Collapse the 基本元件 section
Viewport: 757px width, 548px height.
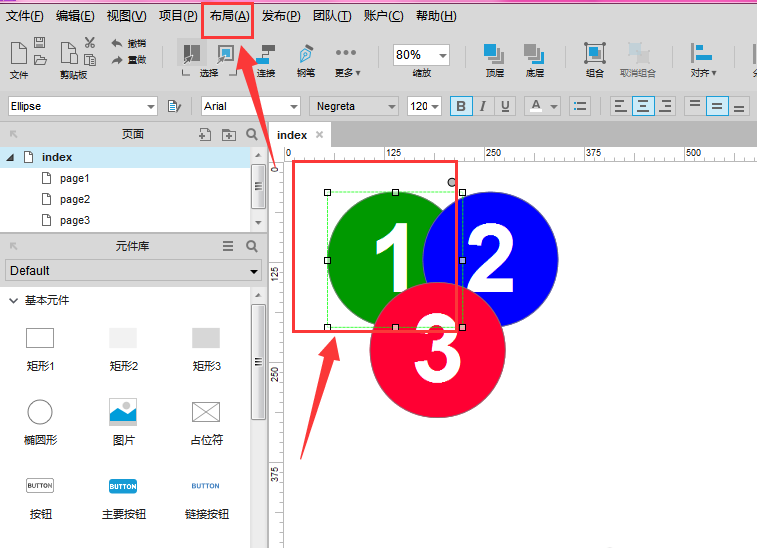click(x=14, y=301)
